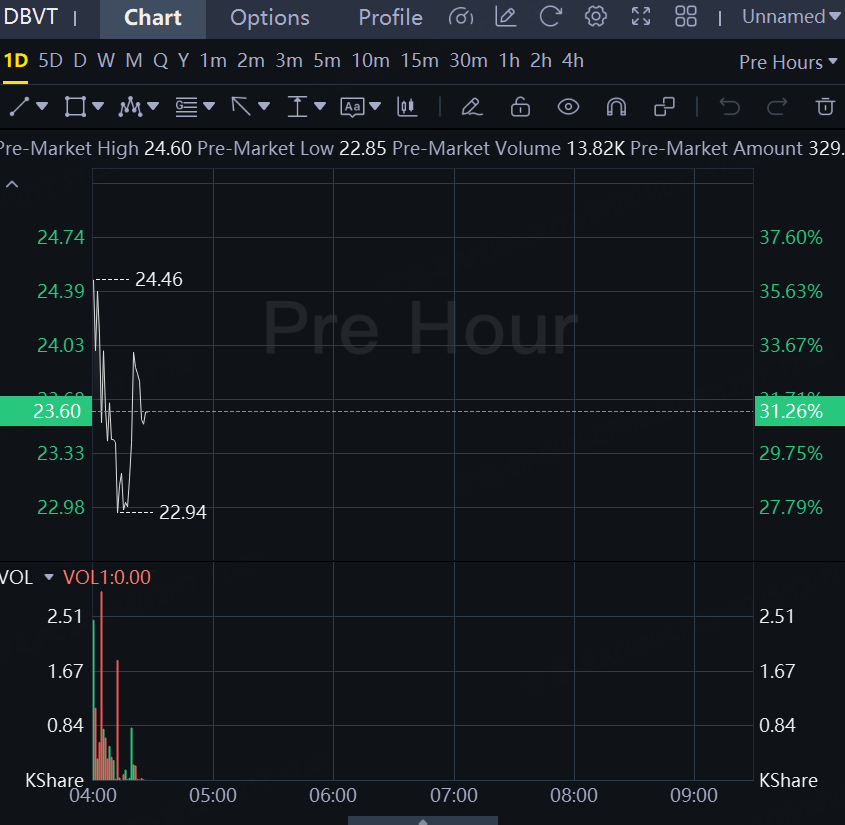
Task: Open the multi-chart grid layout icon
Action: pyautogui.click(x=686, y=17)
